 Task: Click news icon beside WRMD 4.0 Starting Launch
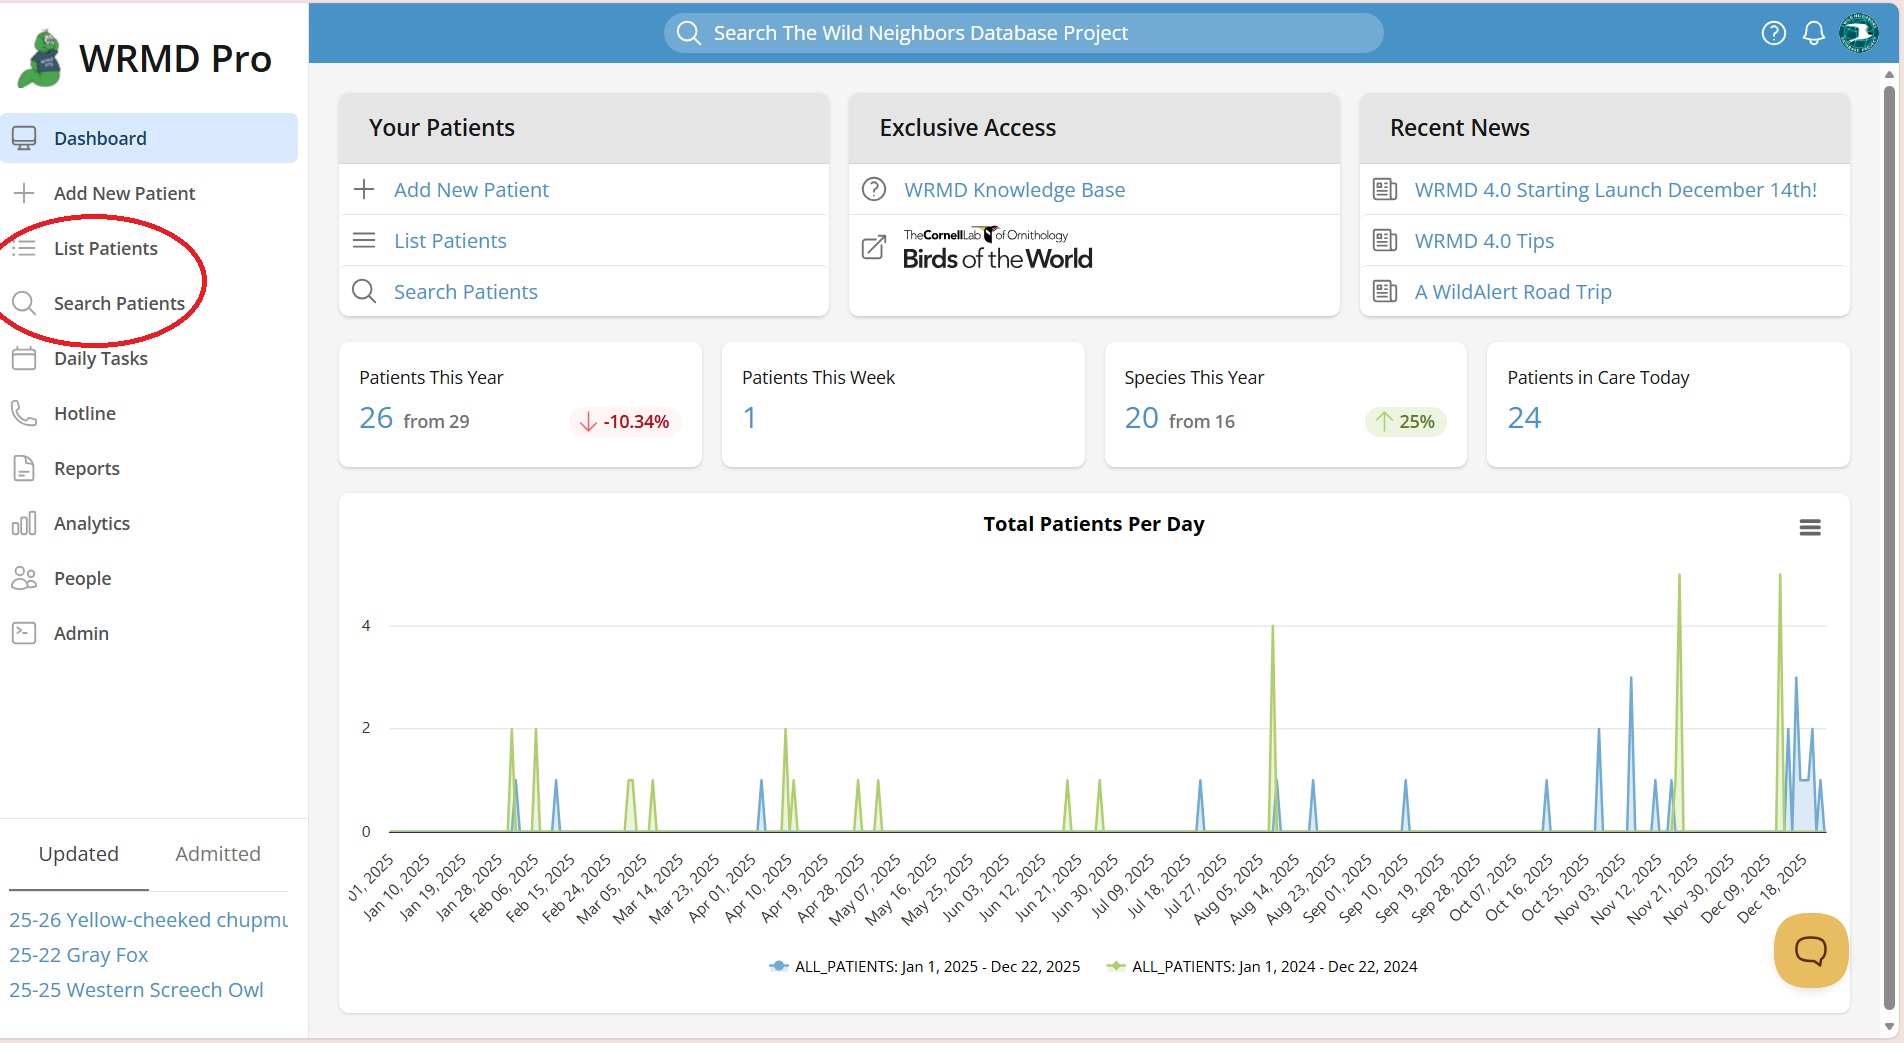(x=1385, y=189)
